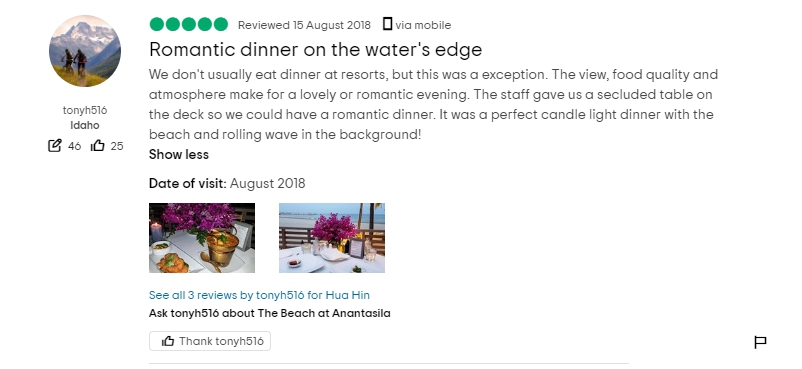Image resolution: width=802 pixels, height=369 pixels.
Task: Click the via mobile label
Action: coord(423,25)
